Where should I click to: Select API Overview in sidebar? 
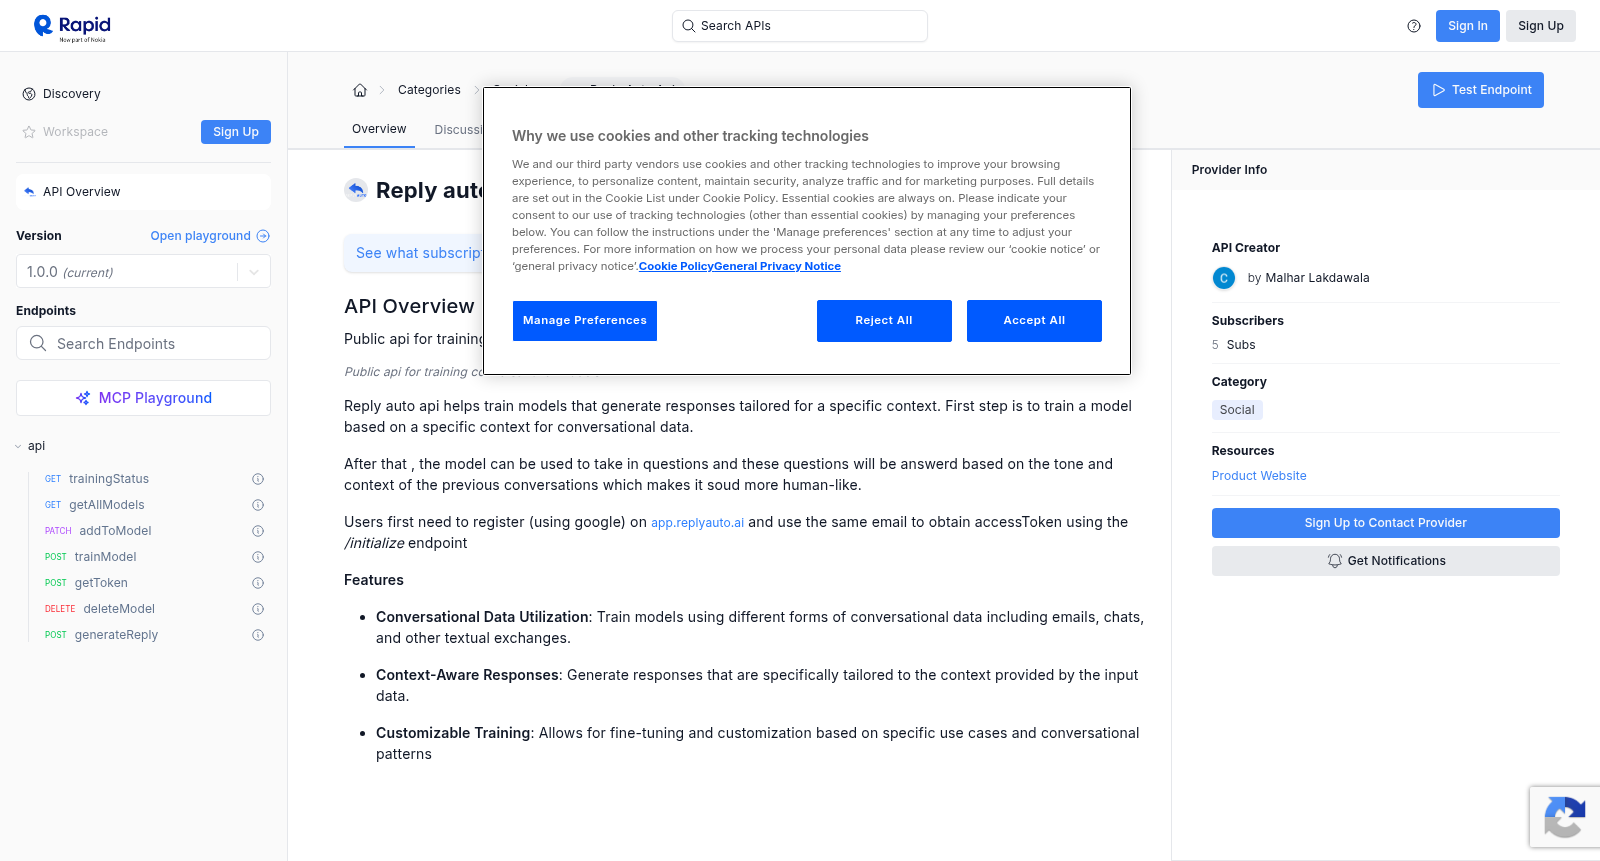pyautogui.click(x=143, y=192)
